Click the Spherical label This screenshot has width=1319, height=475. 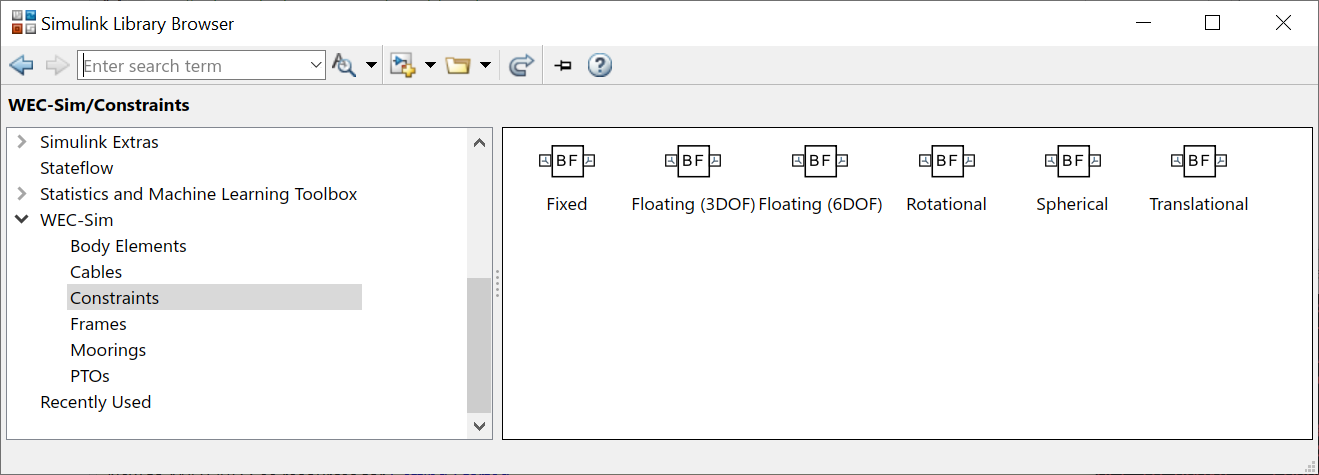click(x=1072, y=204)
